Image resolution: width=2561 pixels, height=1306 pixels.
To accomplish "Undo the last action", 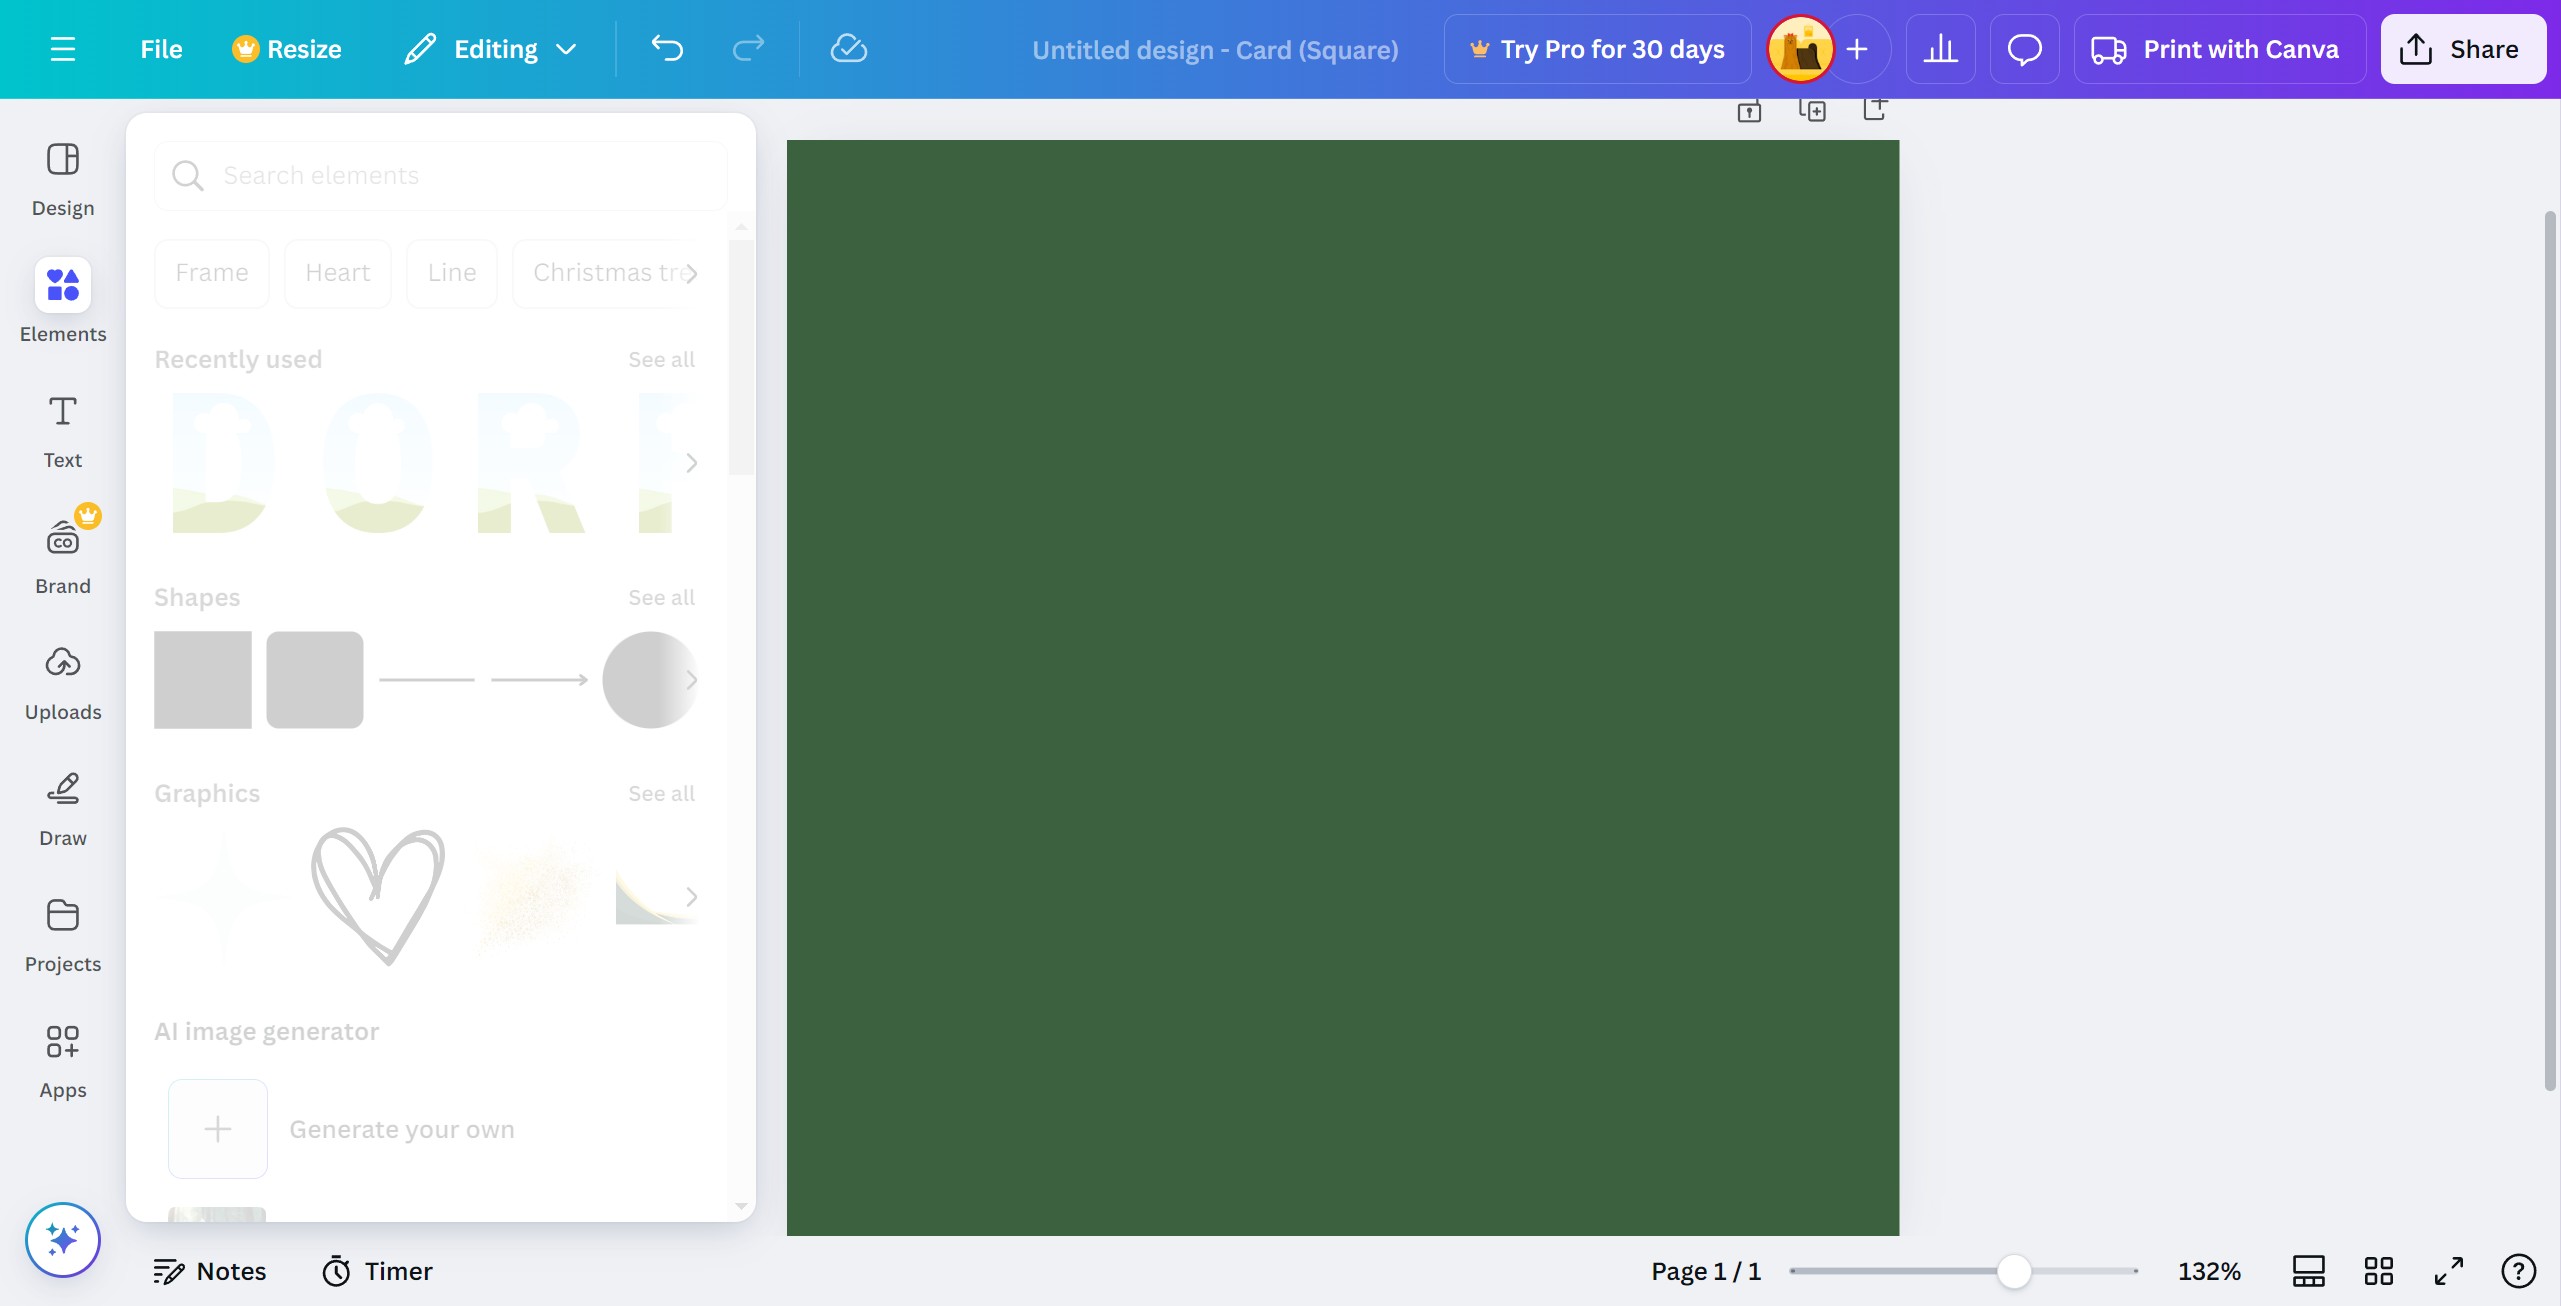I will [667, 49].
